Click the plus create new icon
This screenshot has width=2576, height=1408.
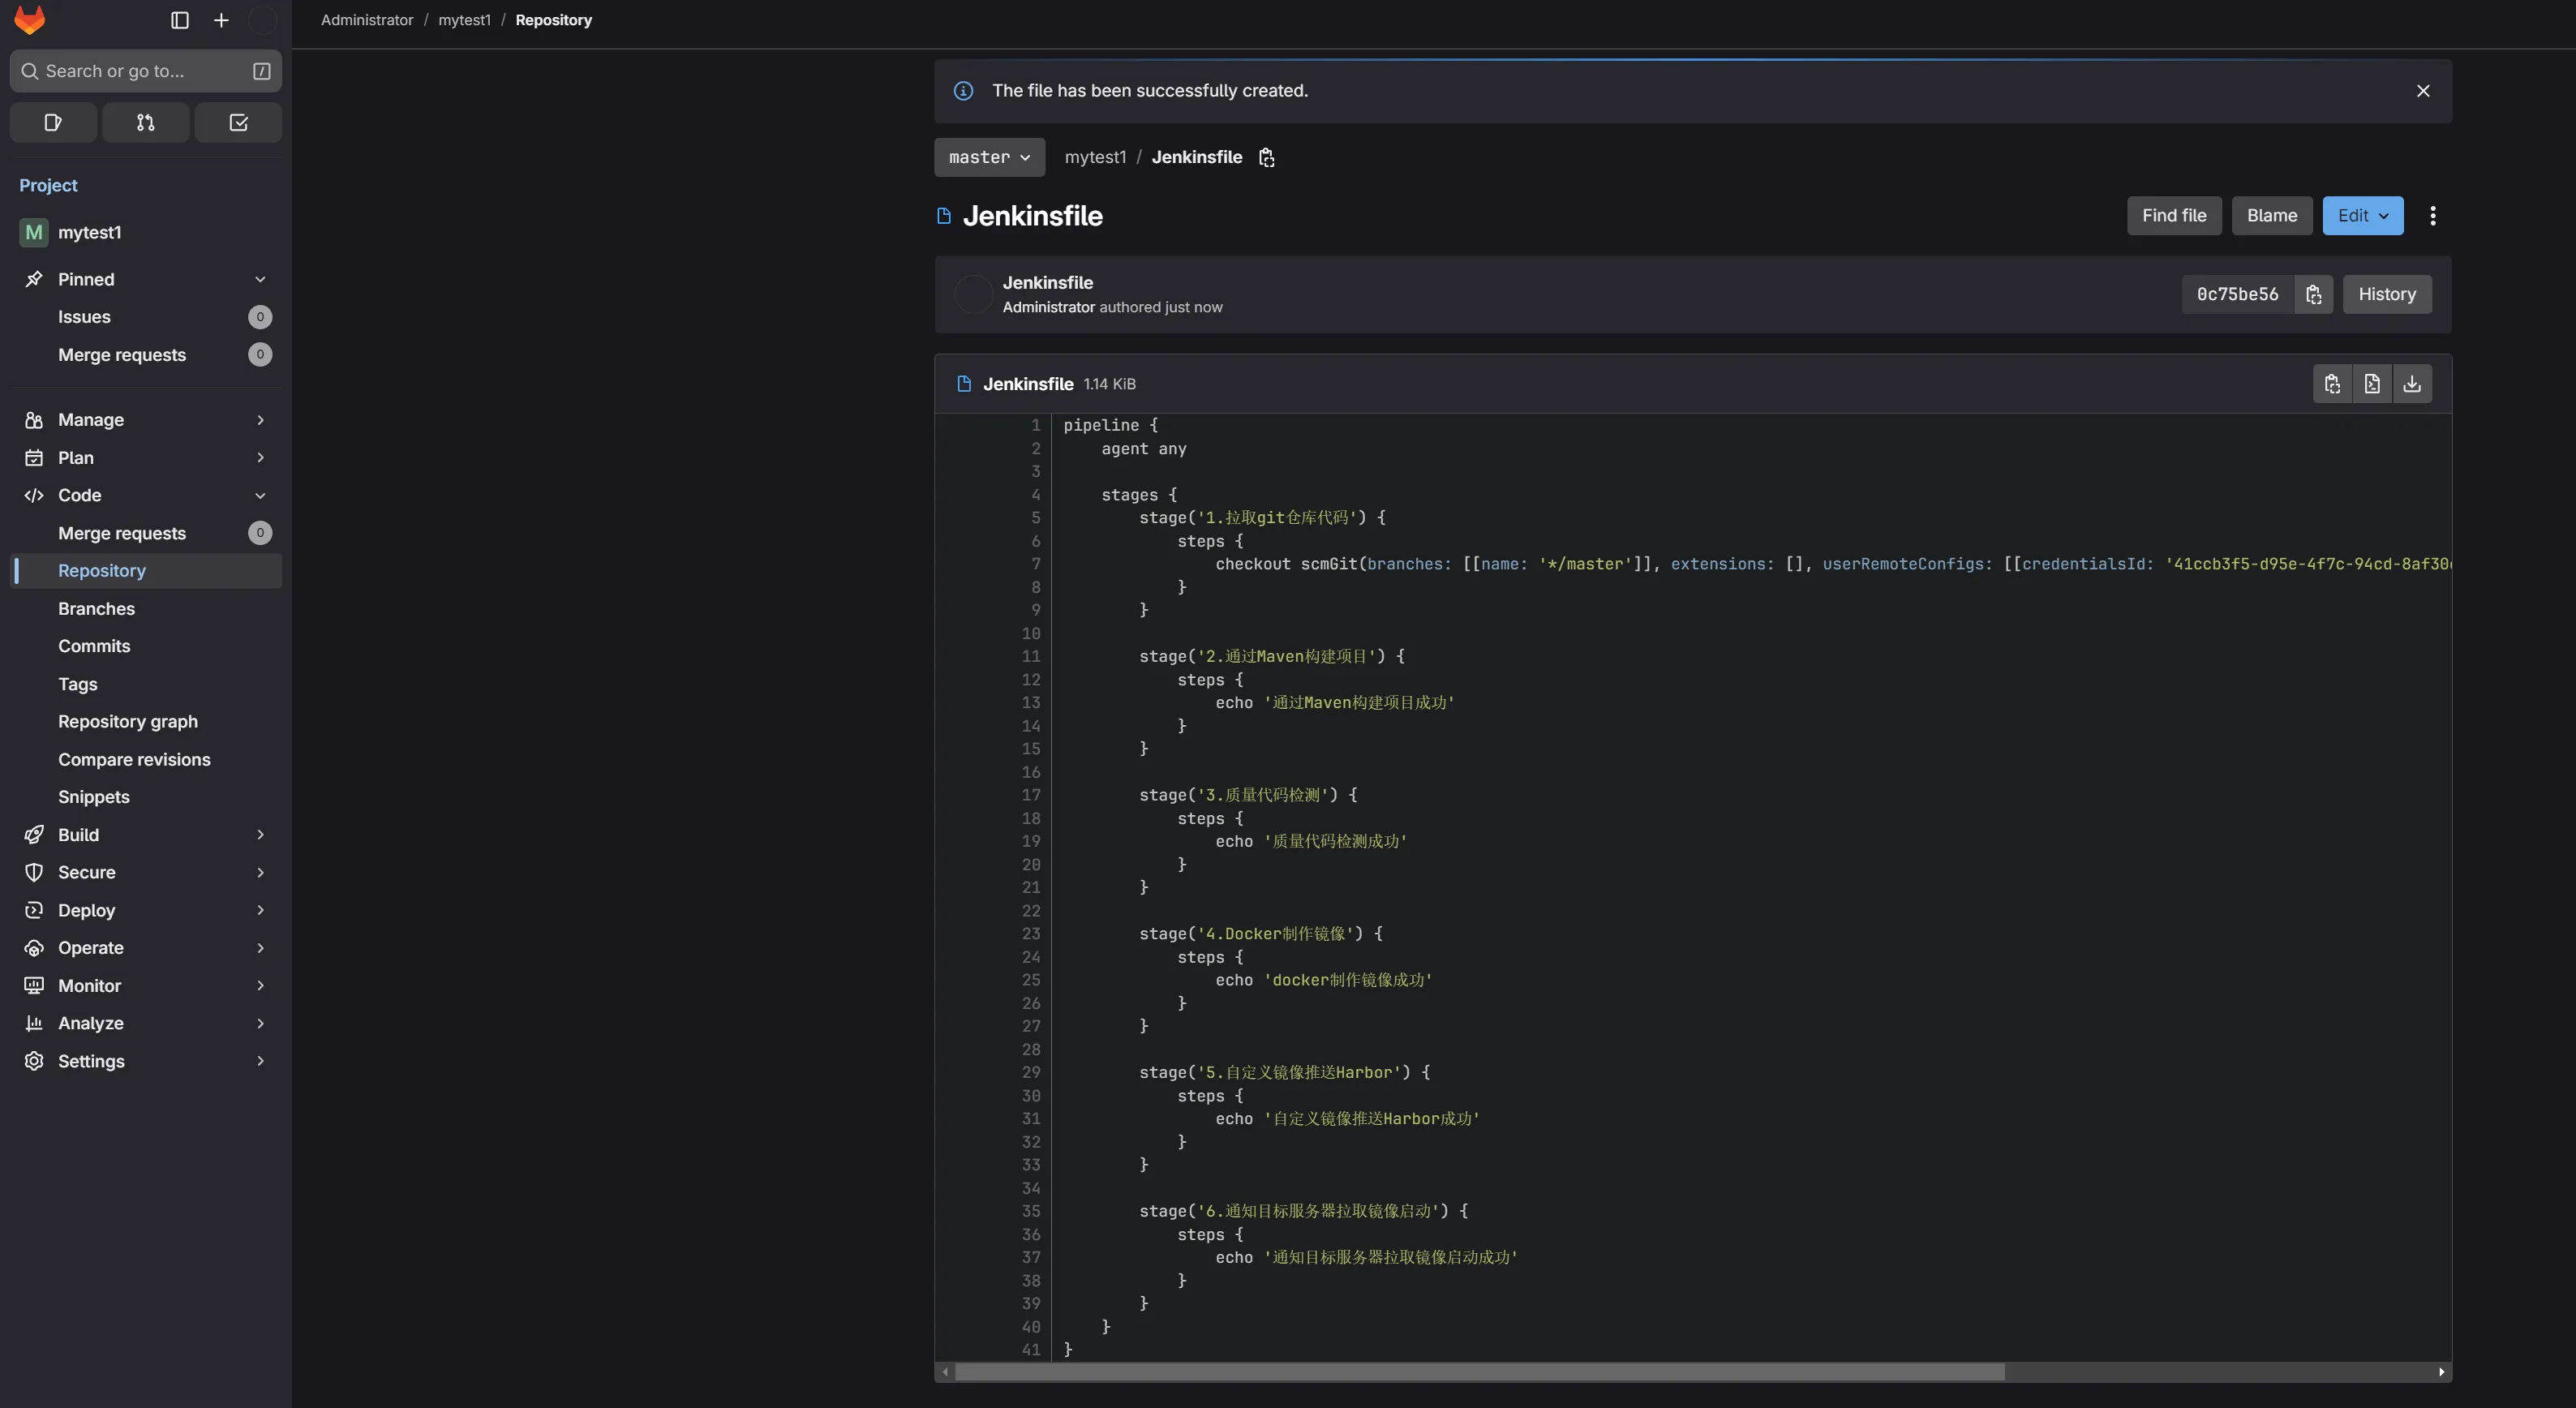221,20
